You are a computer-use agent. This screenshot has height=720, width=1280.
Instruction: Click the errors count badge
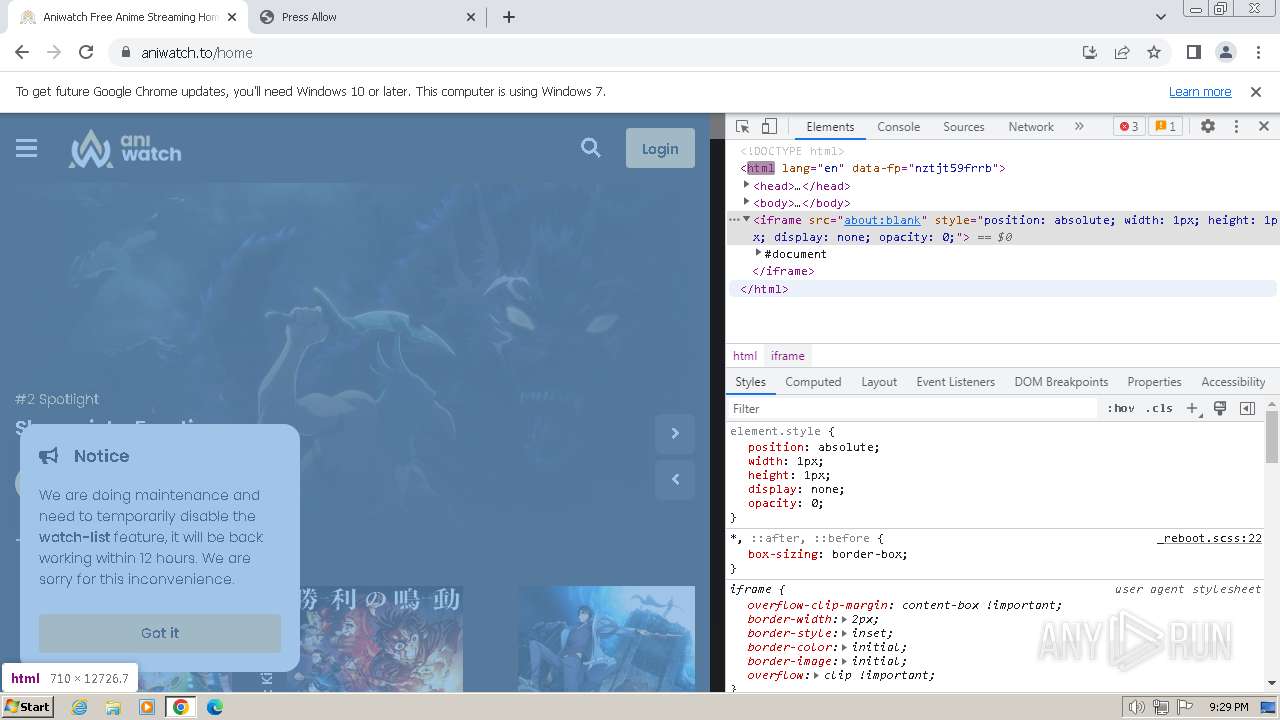[x=1129, y=127]
